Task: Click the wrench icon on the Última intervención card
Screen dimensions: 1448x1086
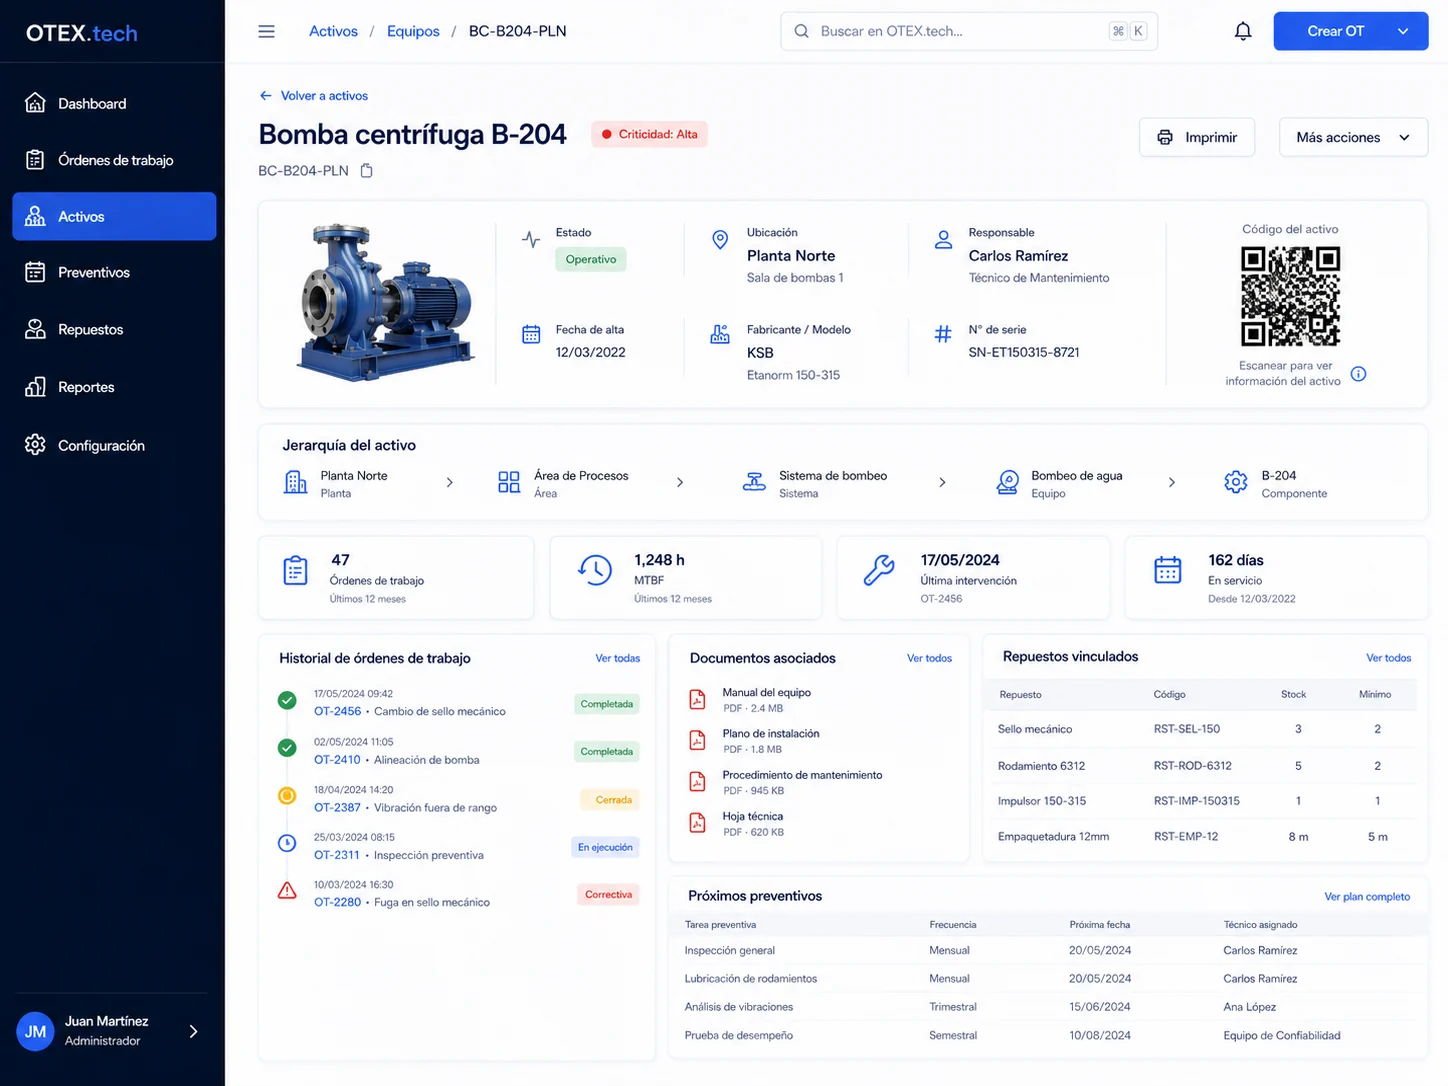Action: pyautogui.click(x=879, y=570)
